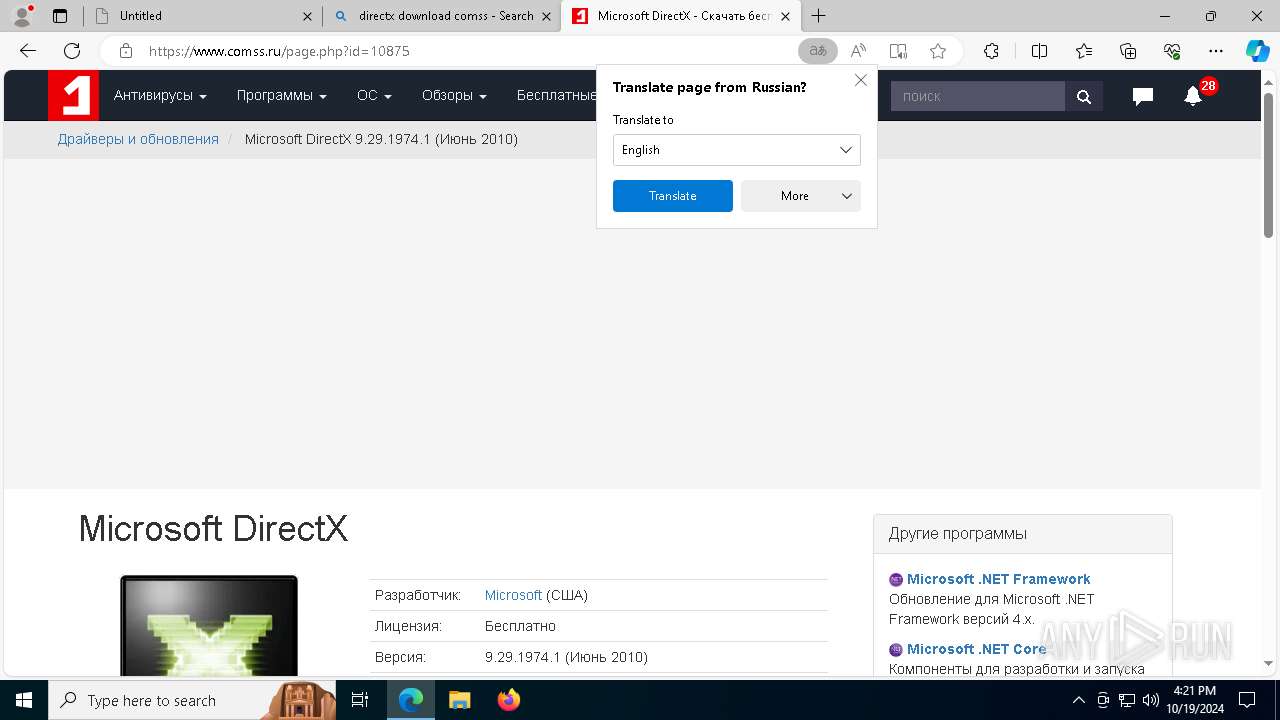Add this page to favorites star

938,51
